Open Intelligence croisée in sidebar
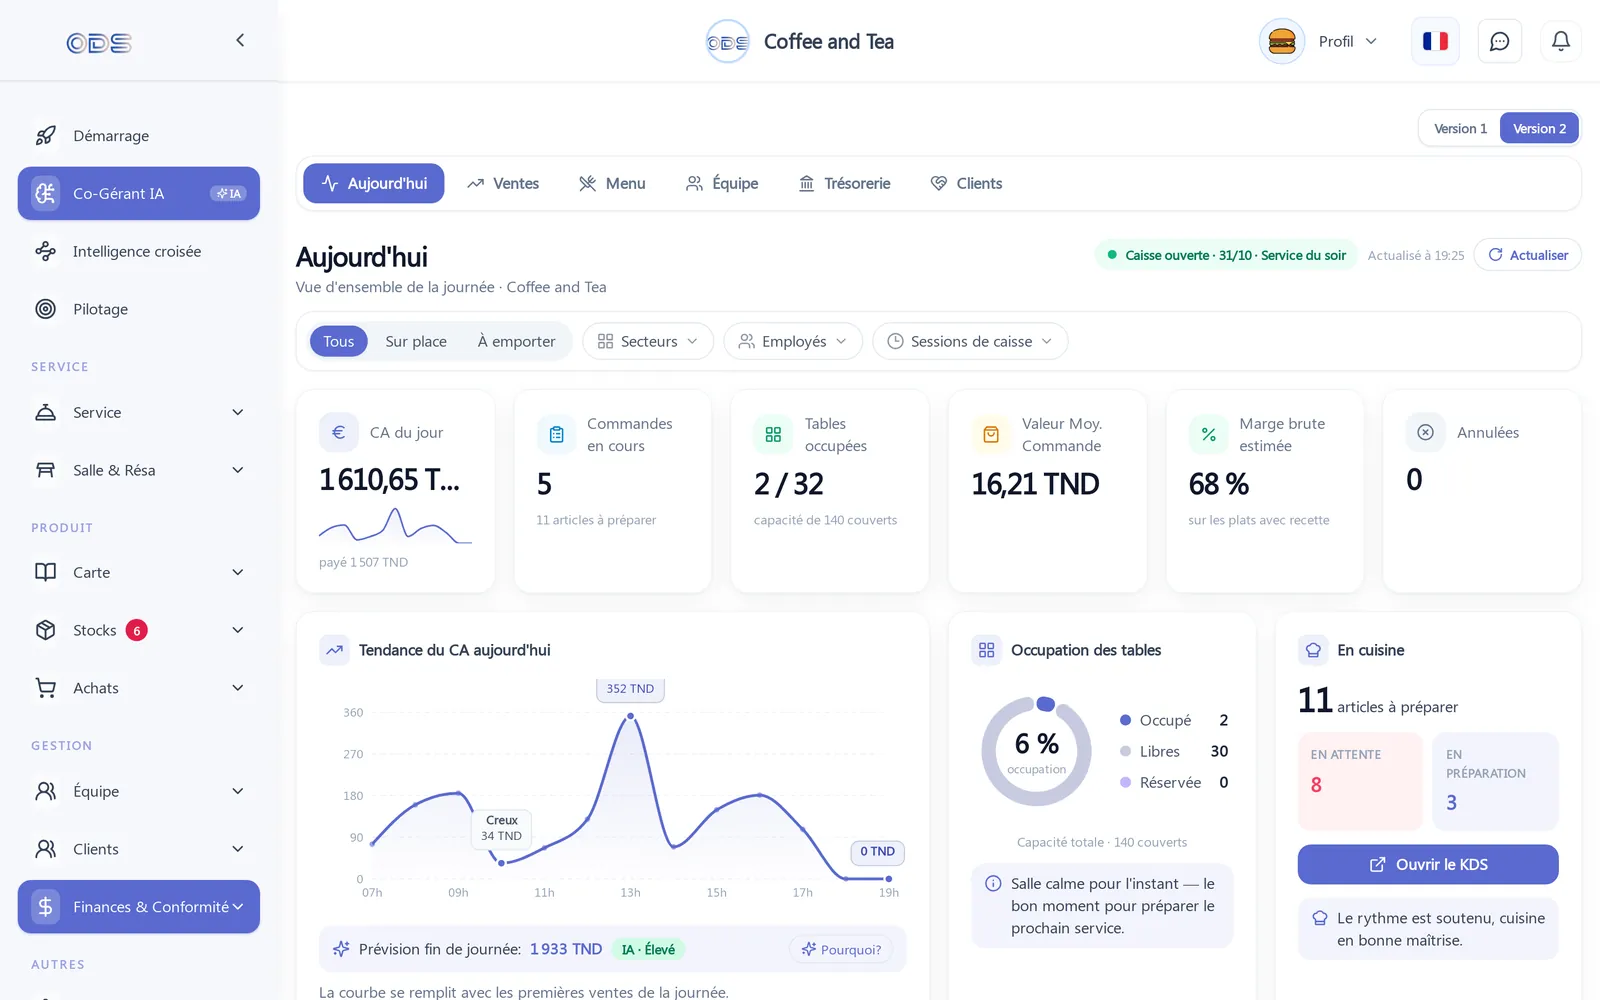 click(139, 251)
